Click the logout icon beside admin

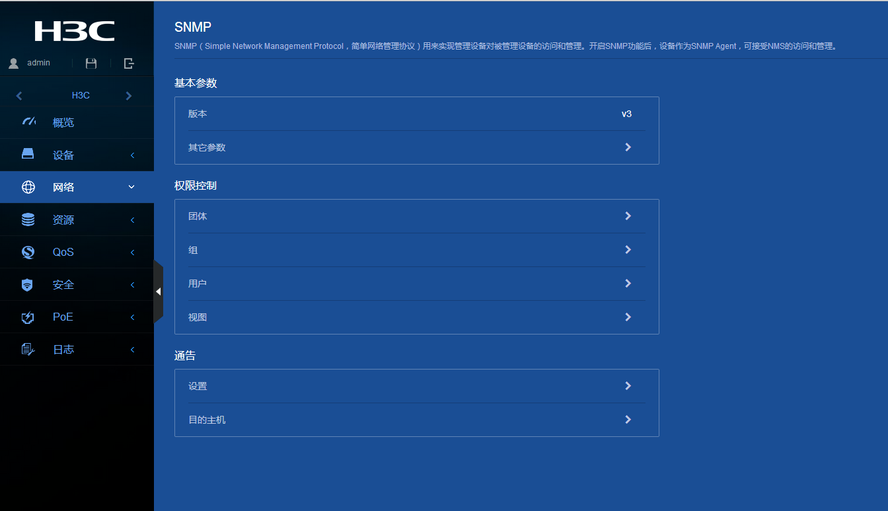tap(129, 63)
